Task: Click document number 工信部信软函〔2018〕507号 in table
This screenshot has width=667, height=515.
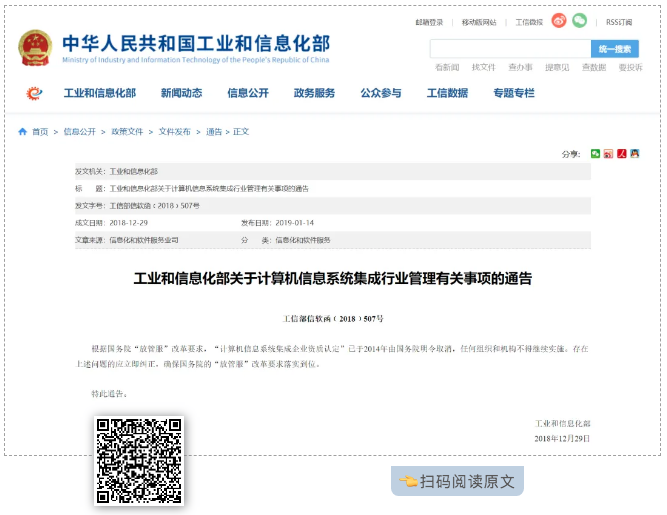Action: [x=154, y=206]
